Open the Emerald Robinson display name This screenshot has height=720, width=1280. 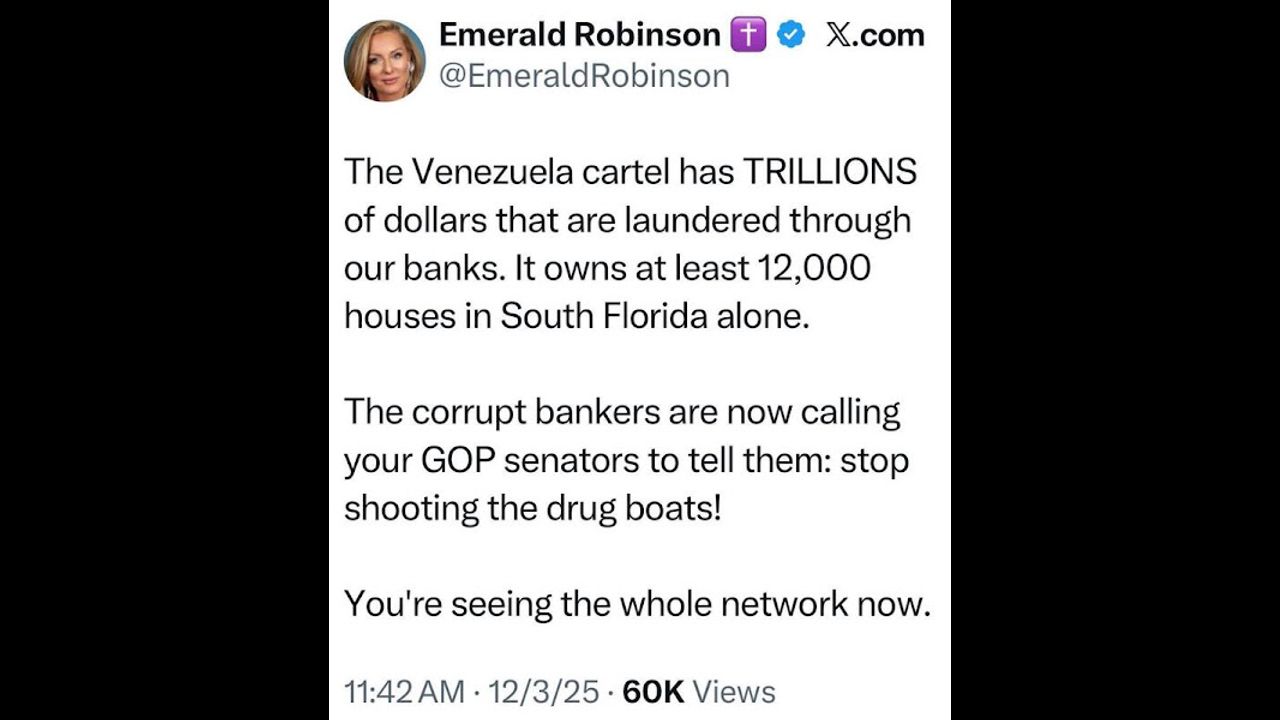pyautogui.click(x=579, y=35)
